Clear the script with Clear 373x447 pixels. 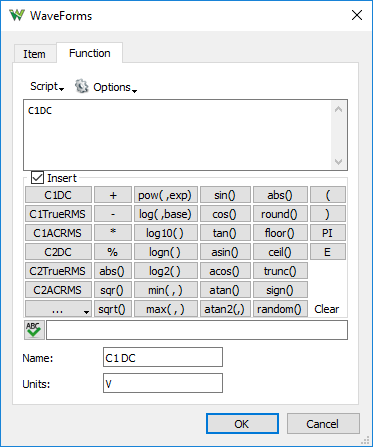pos(327,309)
